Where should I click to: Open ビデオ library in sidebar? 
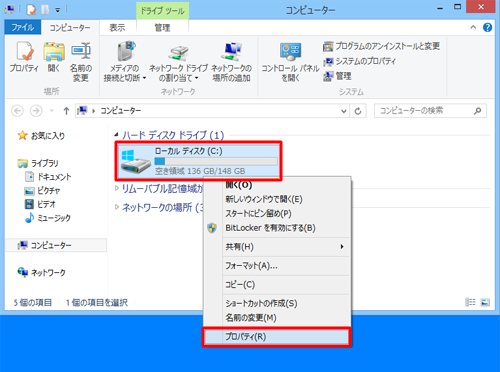(40, 204)
